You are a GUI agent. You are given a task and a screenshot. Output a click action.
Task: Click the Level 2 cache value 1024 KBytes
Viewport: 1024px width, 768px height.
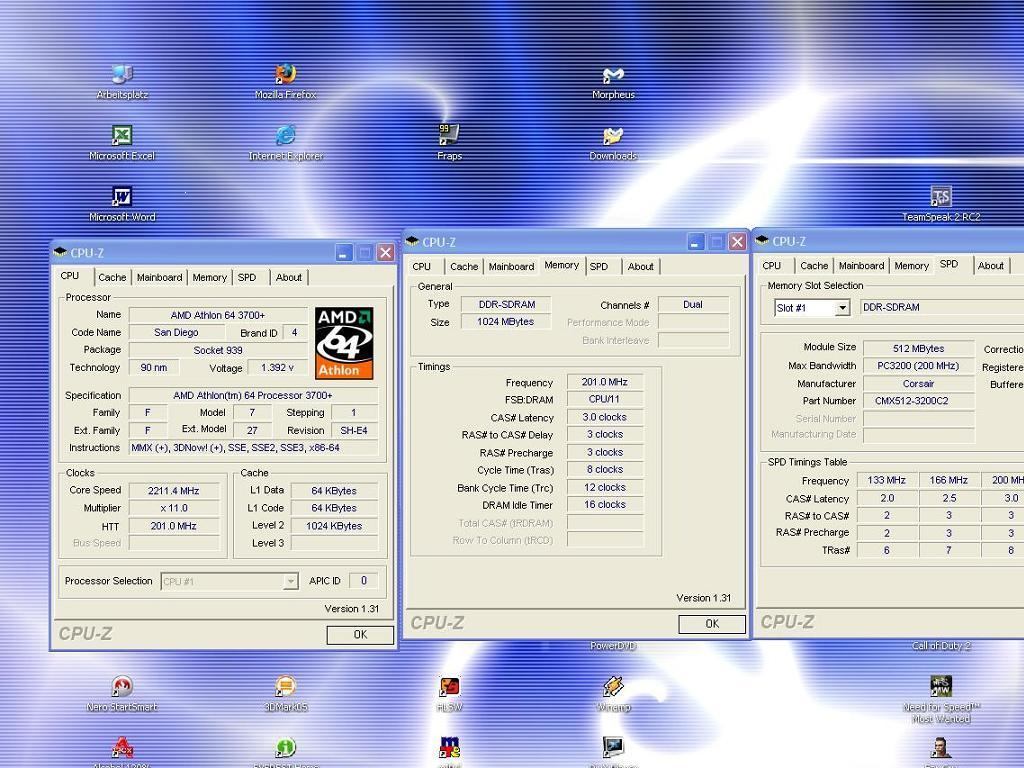pyautogui.click(x=334, y=526)
